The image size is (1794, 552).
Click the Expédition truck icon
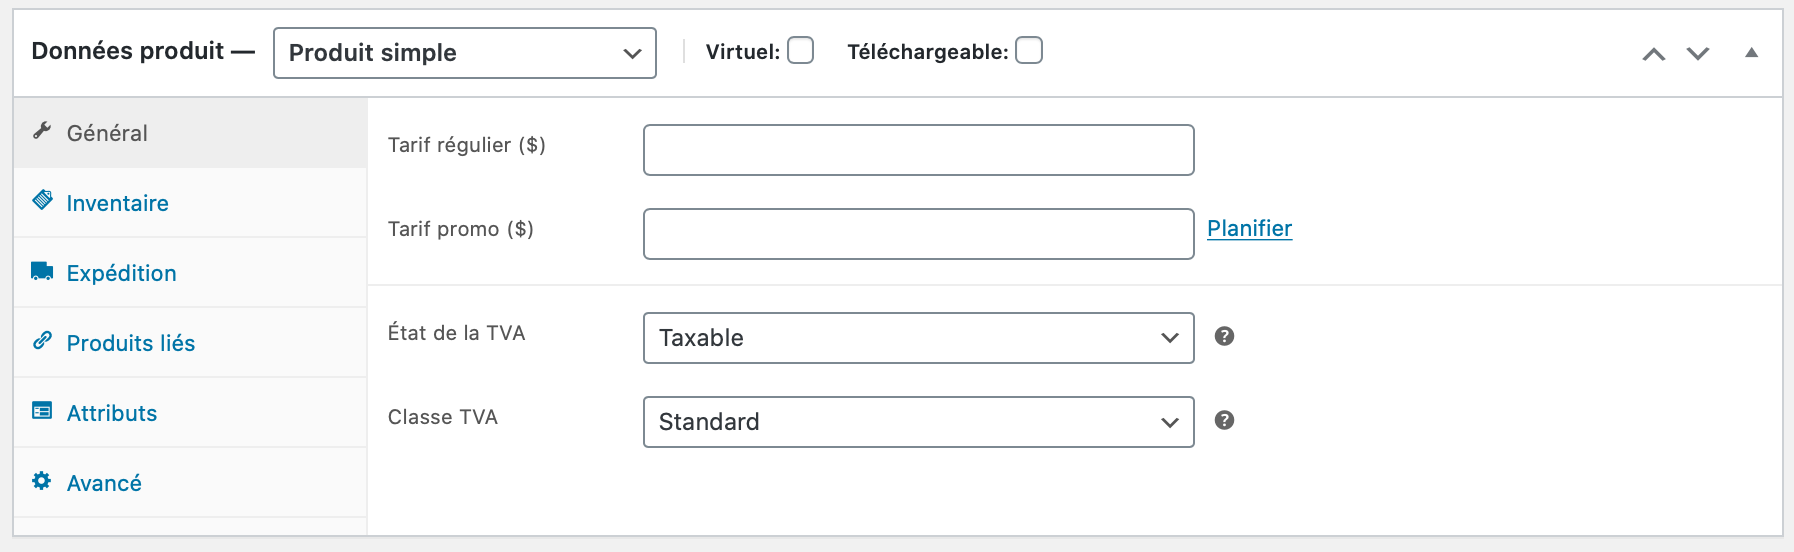tap(42, 271)
